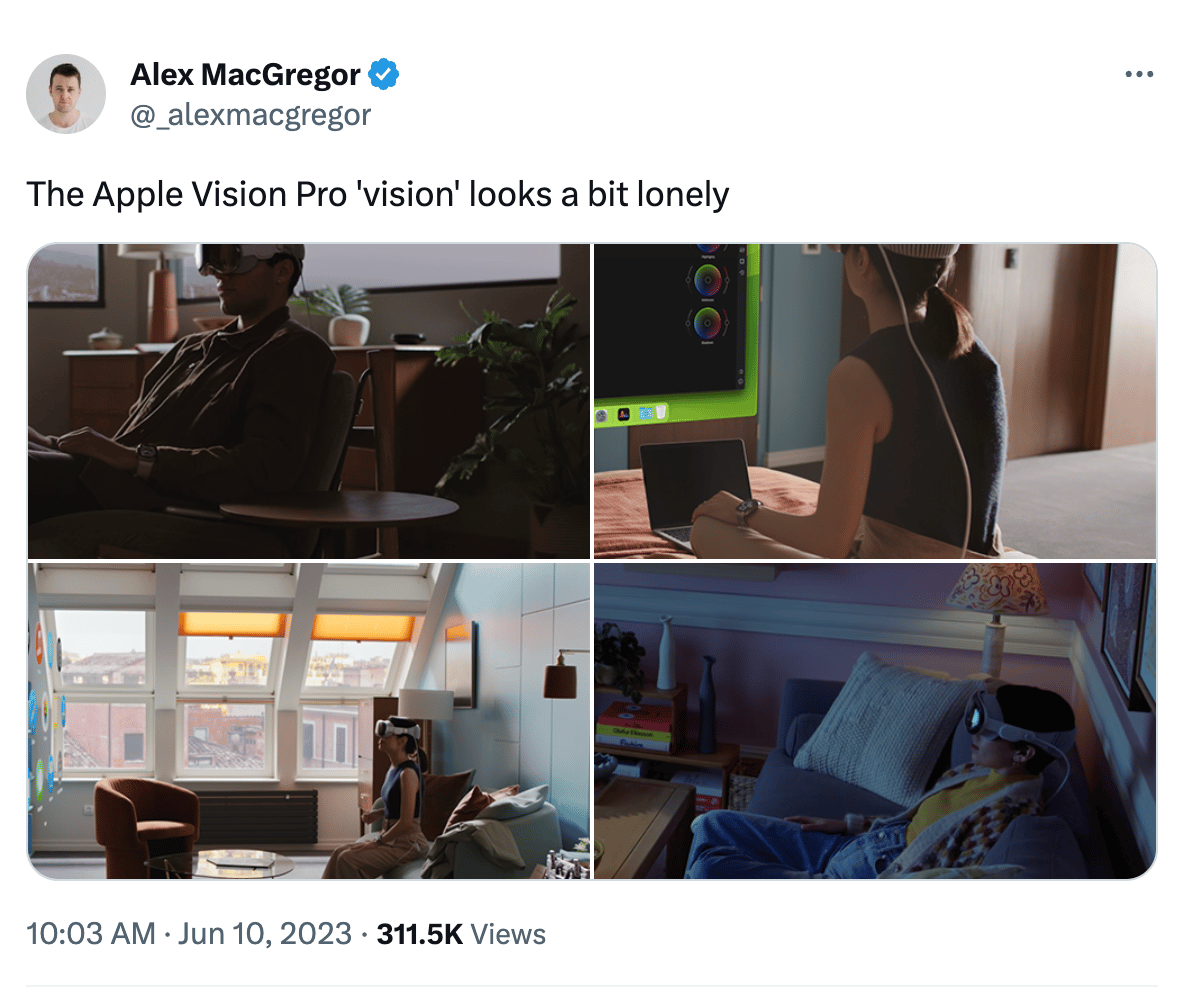The width and height of the screenshot is (1186, 992).
Task: Open the three-dot more options menu
Action: 1138,74
